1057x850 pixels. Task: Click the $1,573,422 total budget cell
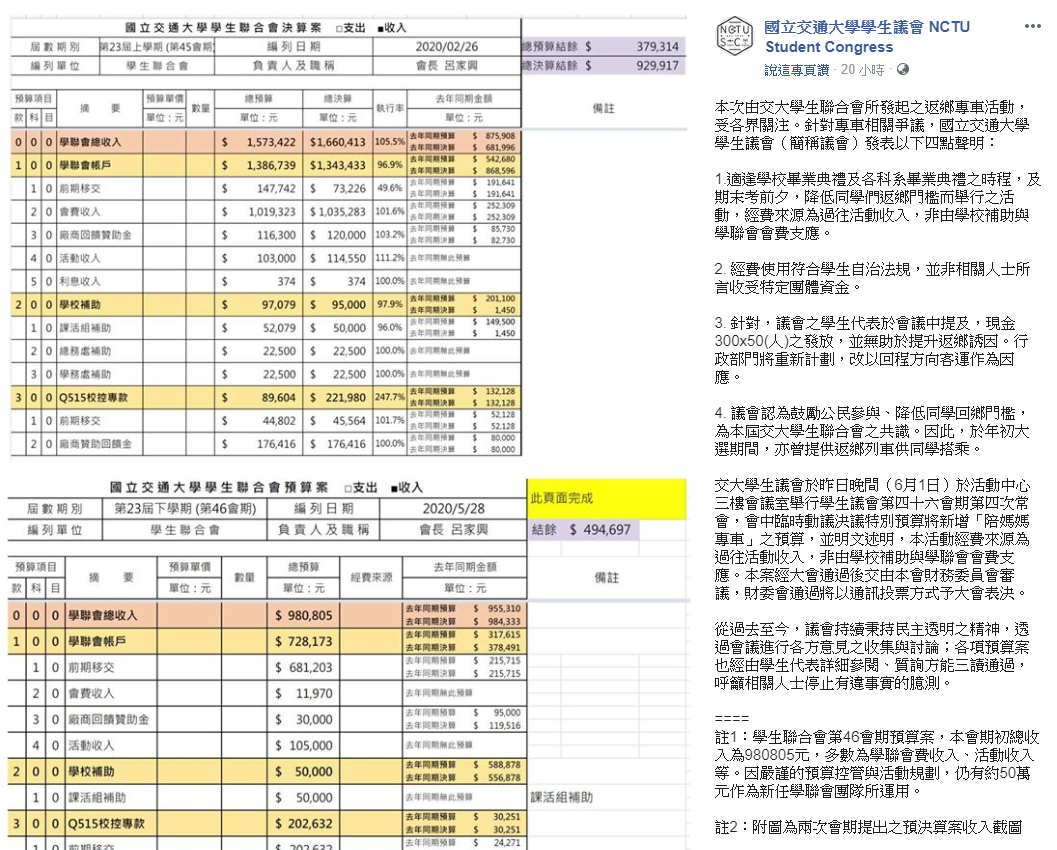[259, 142]
